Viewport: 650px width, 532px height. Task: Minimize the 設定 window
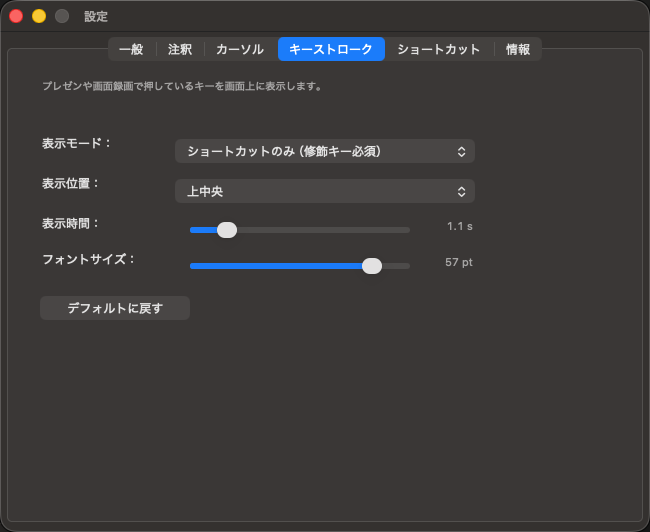[x=39, y=16]
